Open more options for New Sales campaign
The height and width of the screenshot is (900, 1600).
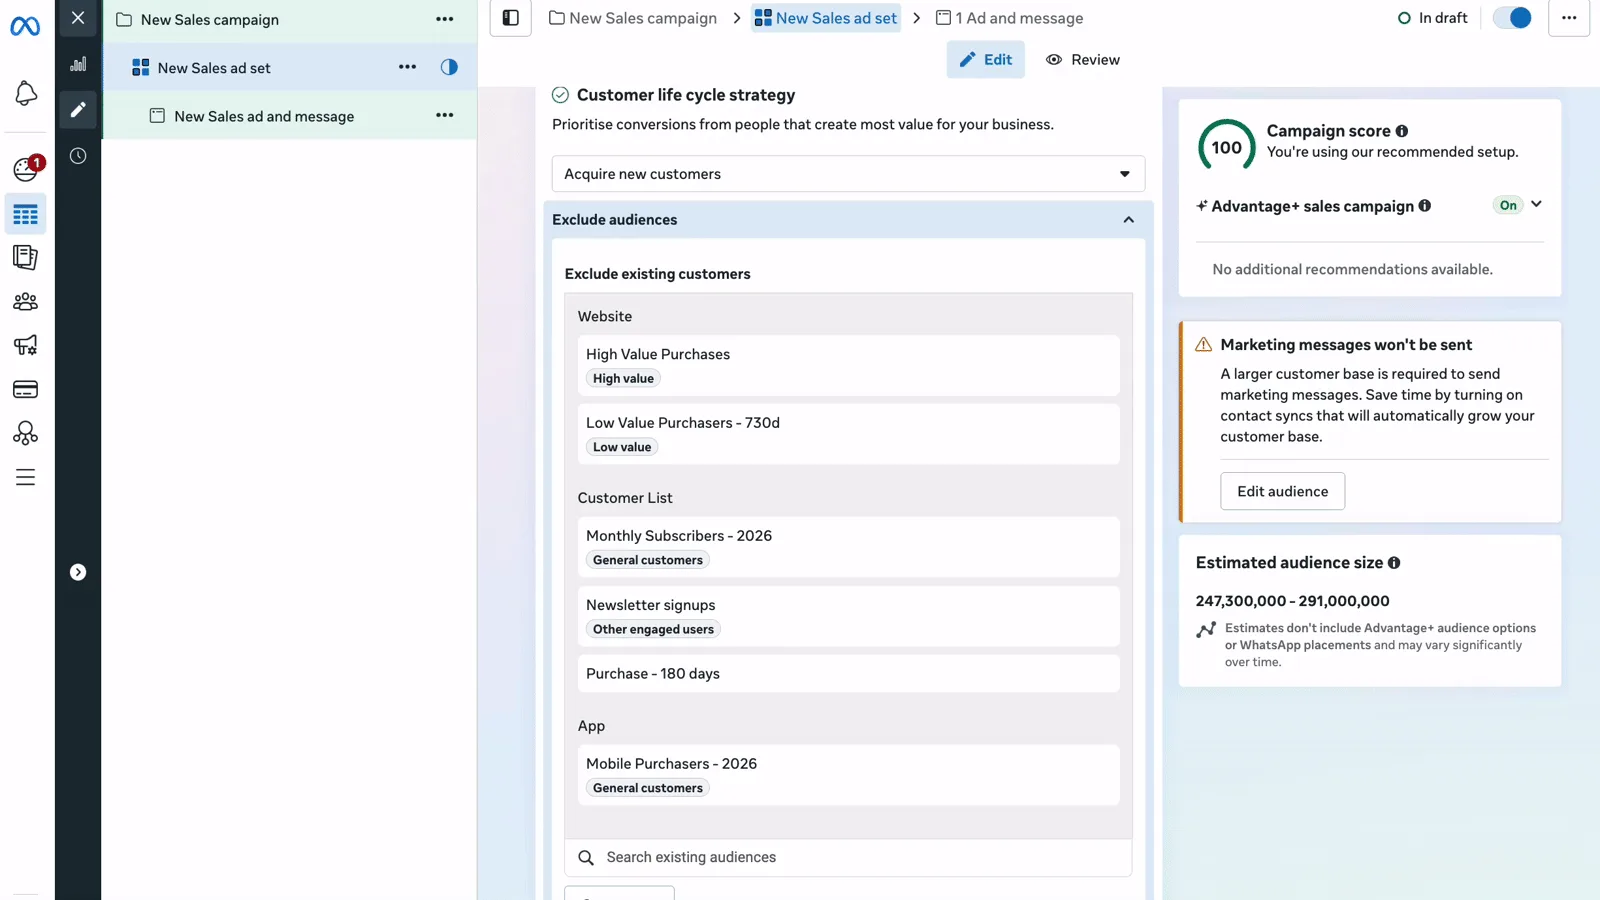click(x=445, y=19)
